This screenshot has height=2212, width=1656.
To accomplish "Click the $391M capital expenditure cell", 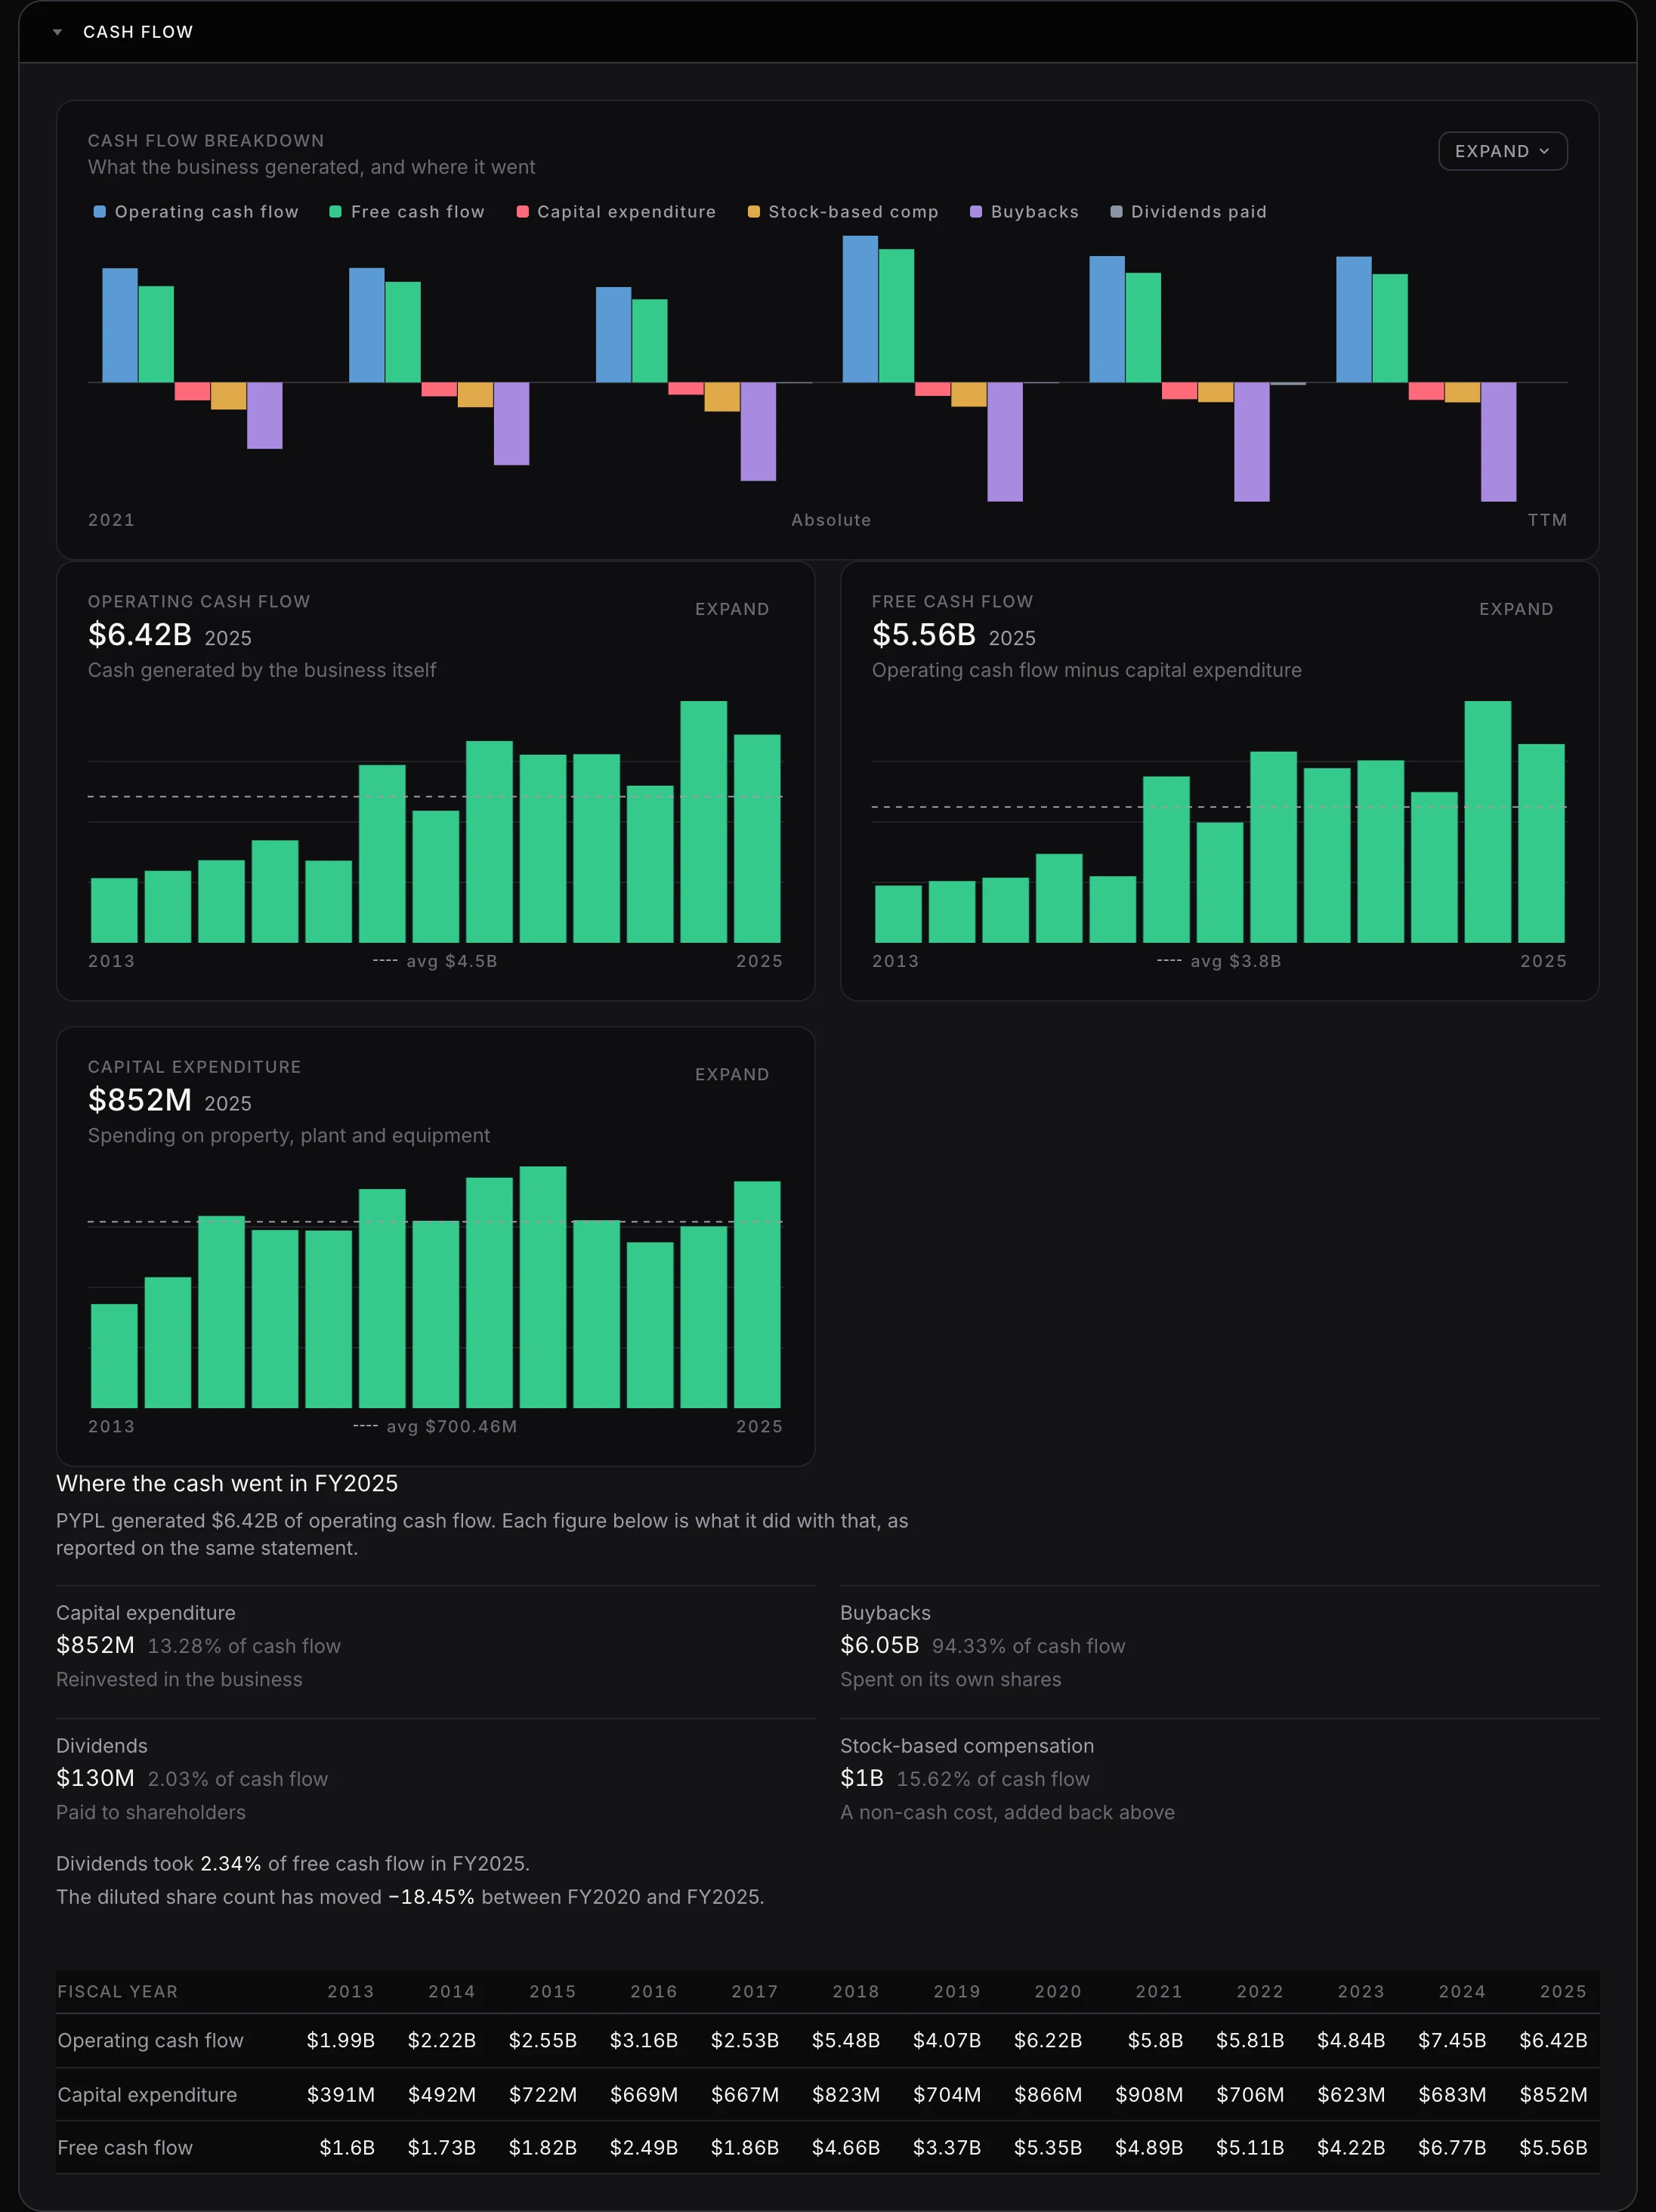I will (x=340, y=2094).
